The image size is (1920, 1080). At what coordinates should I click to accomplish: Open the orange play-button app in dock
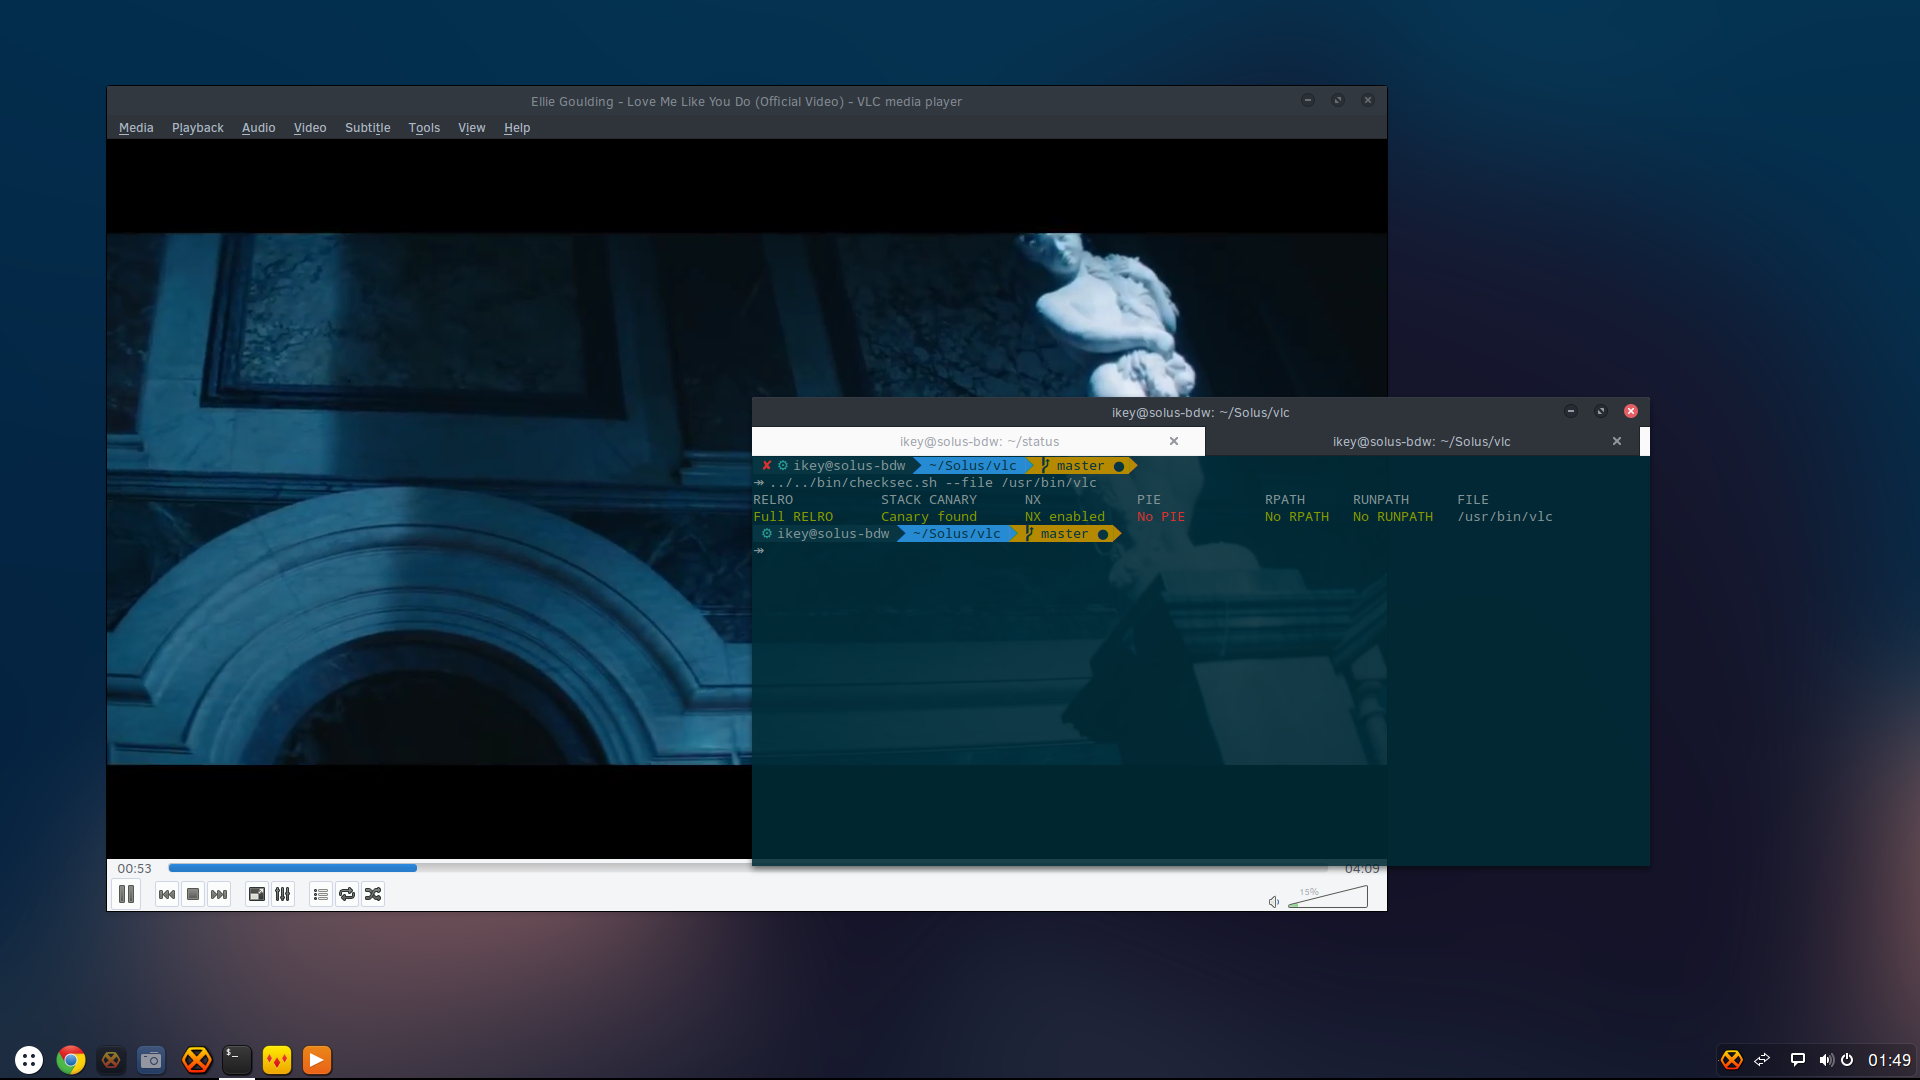coord(317,1060)
